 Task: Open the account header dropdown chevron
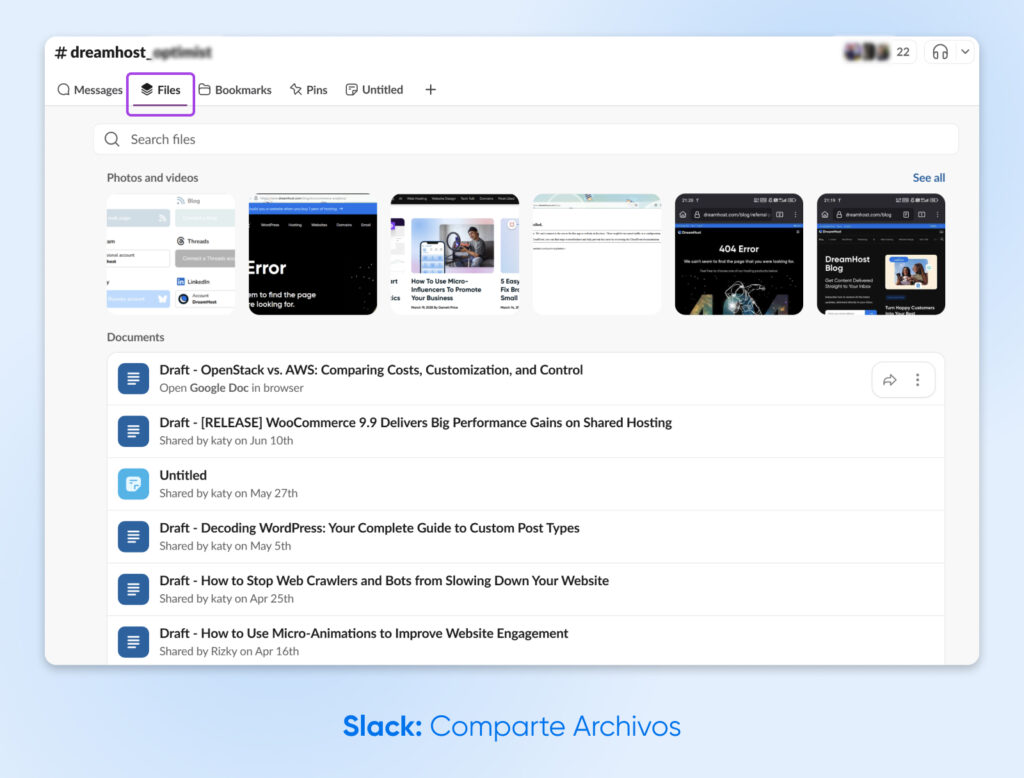(x=964, y=51)
